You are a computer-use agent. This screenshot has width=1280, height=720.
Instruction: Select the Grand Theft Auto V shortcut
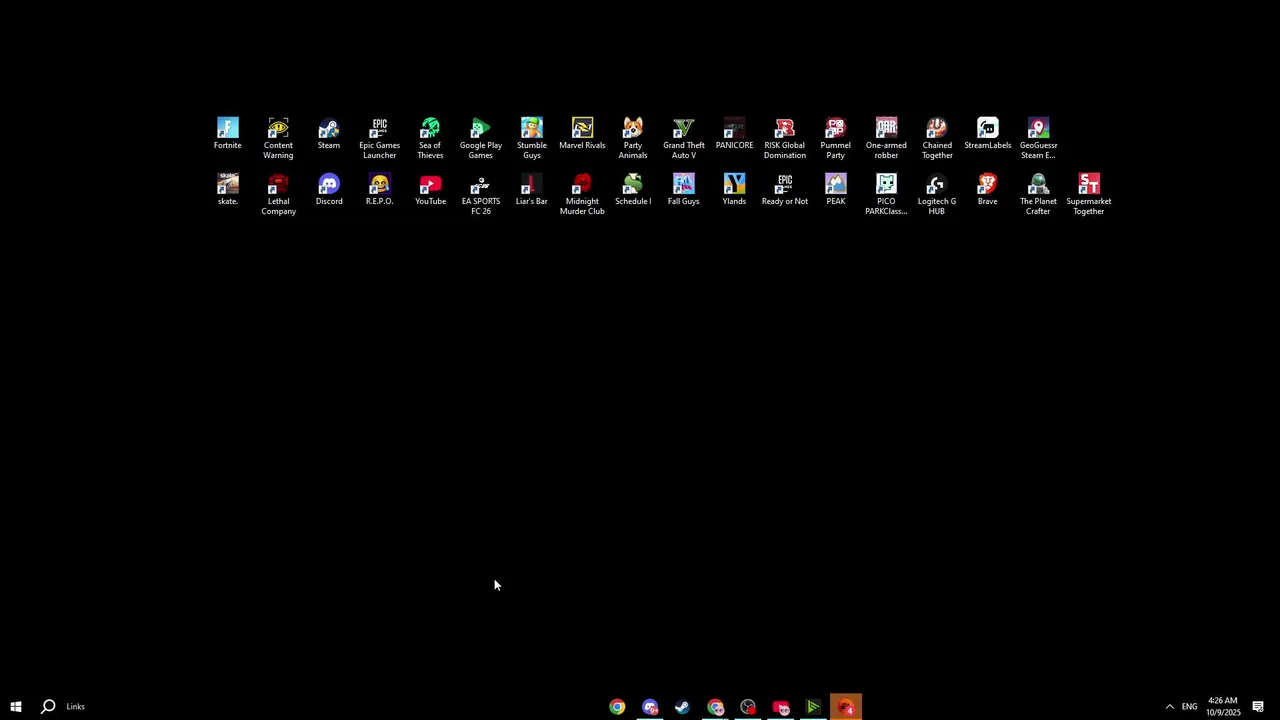pos(684,138)
